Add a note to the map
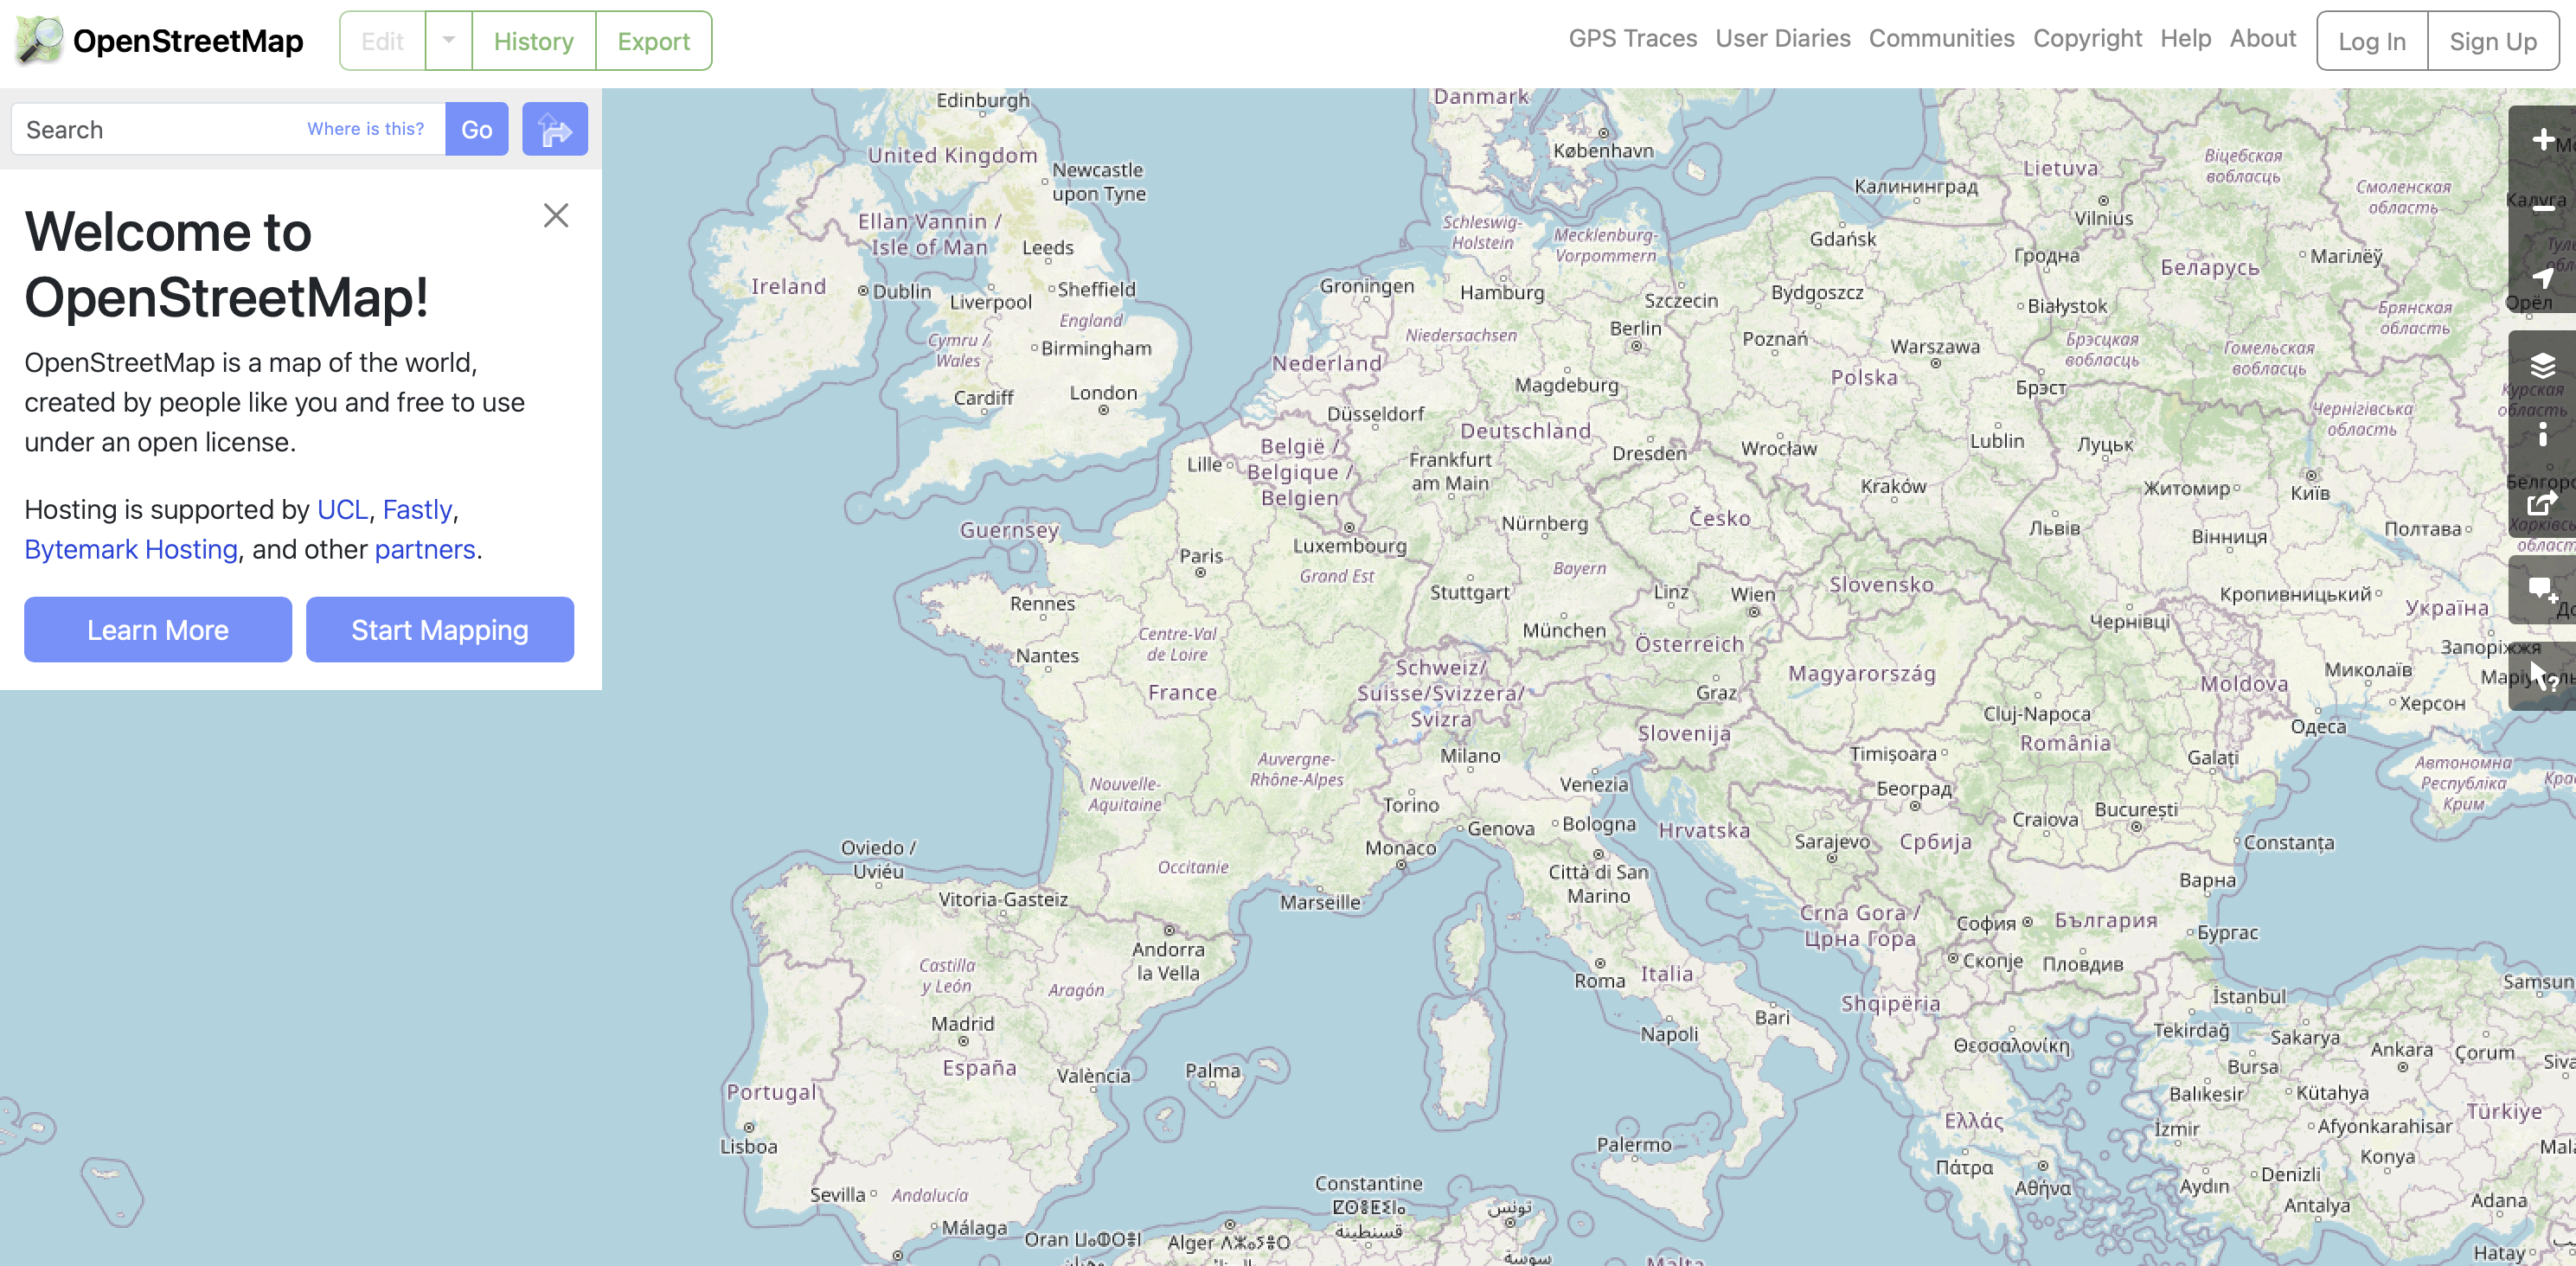2576x1266 pixels. point(2541,590)
